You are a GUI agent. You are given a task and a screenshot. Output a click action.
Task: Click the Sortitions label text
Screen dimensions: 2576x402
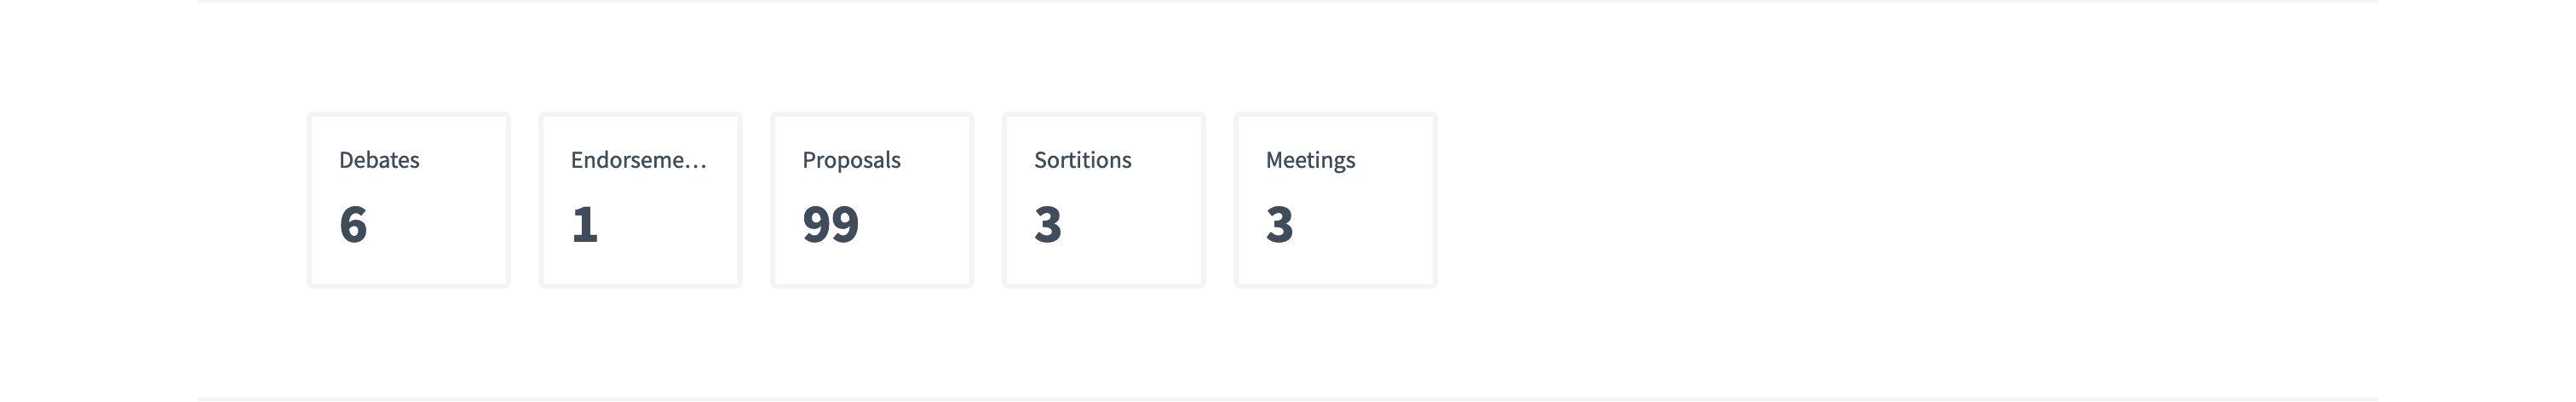(1082, 160)
